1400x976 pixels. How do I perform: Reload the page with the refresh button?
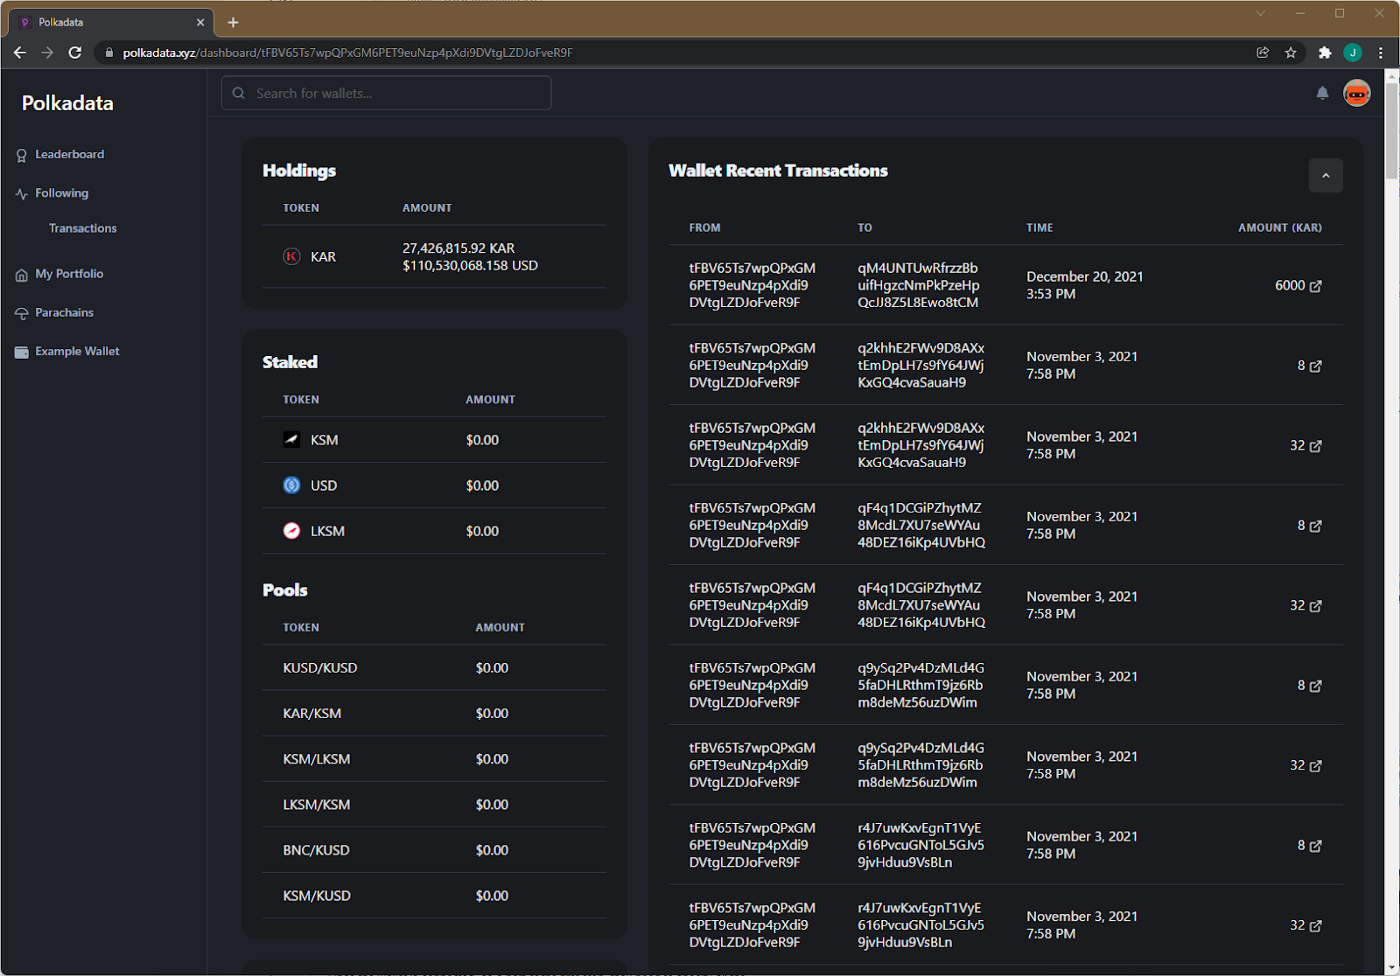pos(75,52)
